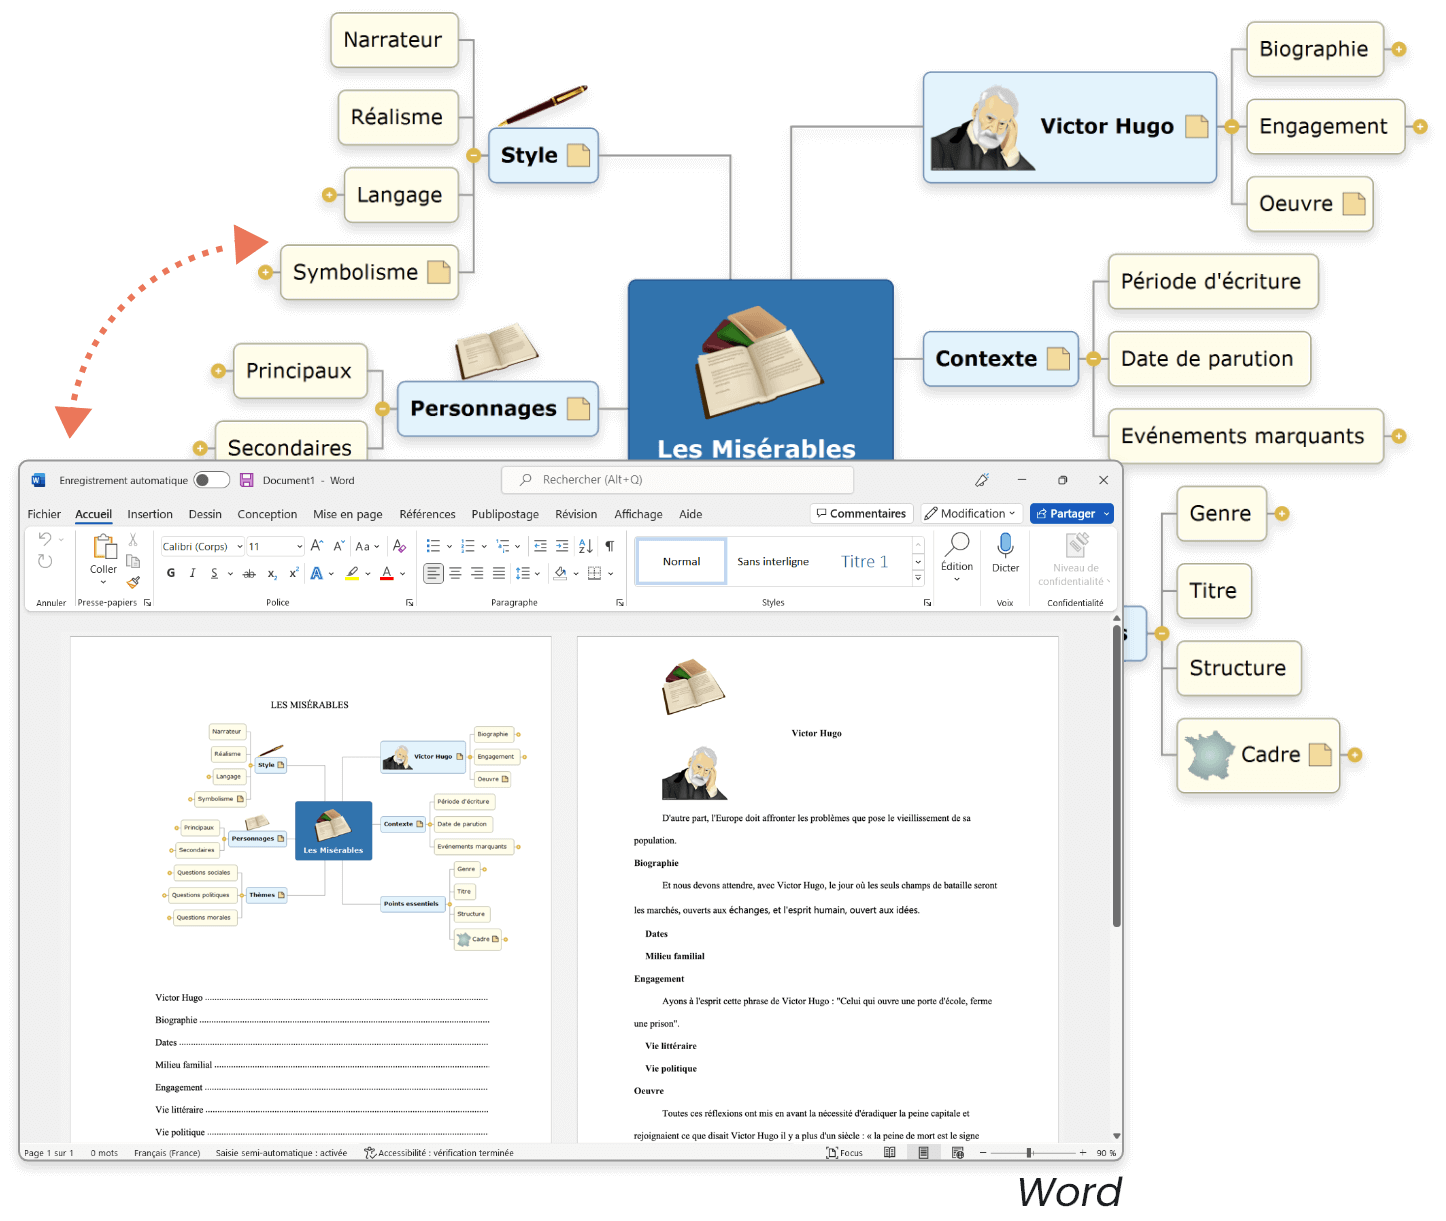Click the zoom out minus icon

pos(983,1153)
